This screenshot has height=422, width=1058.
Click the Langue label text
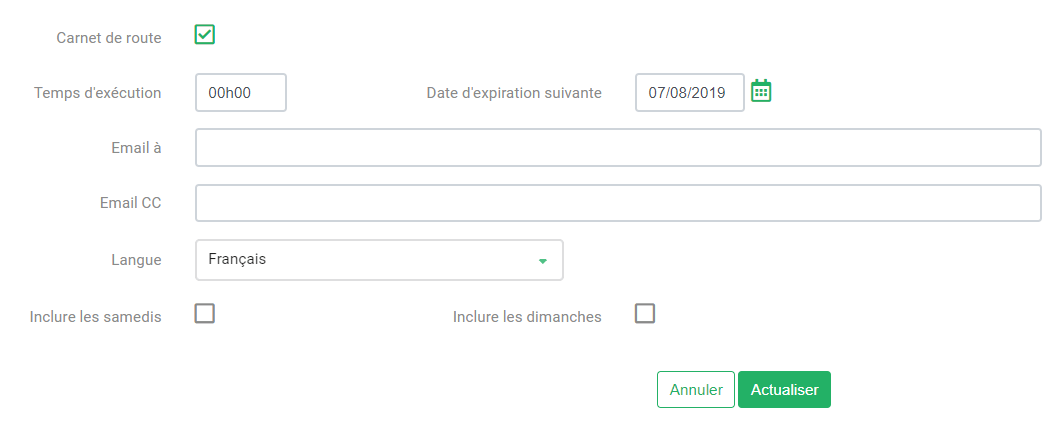point(136,261)
